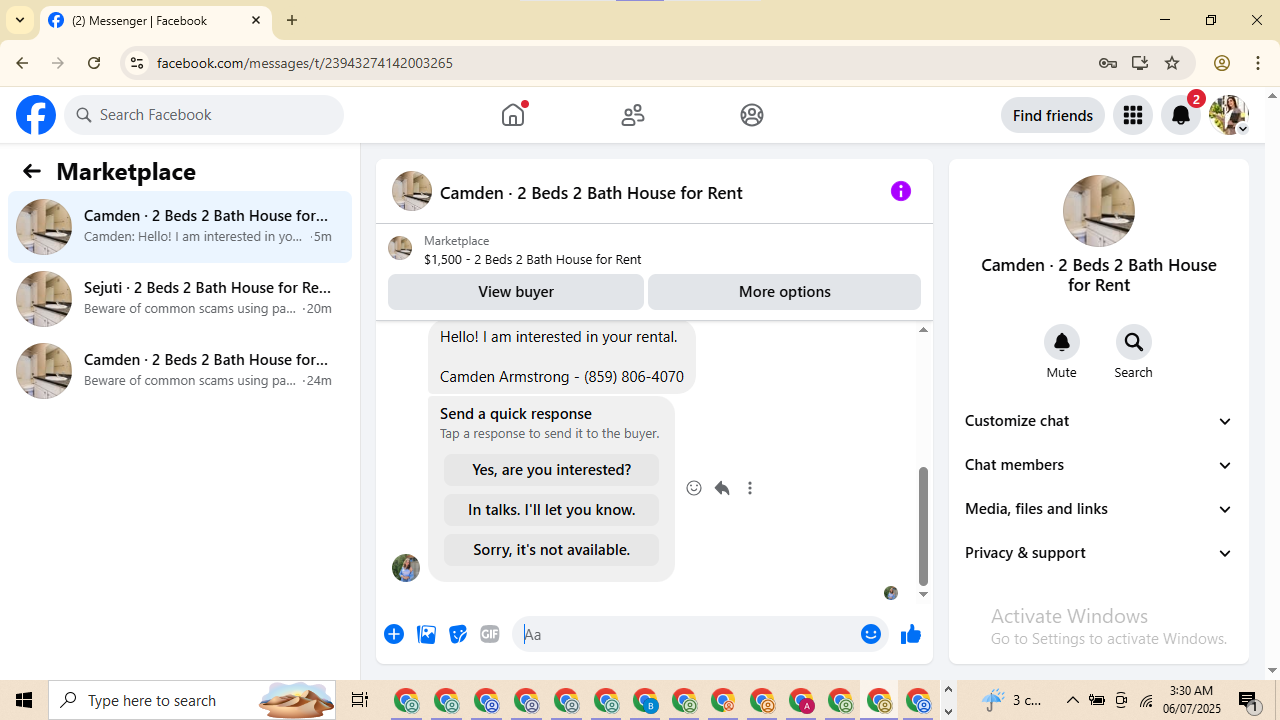Open the Chrome menu dots

point(1258,63)
